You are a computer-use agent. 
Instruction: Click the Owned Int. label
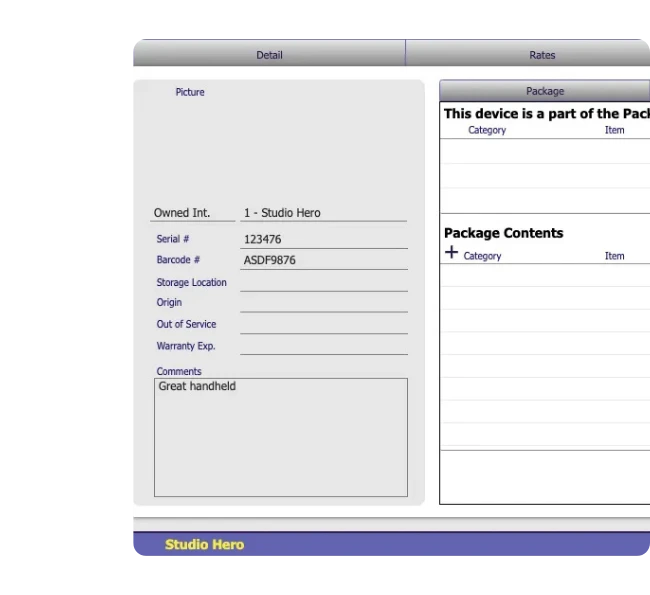pos(182,213)
